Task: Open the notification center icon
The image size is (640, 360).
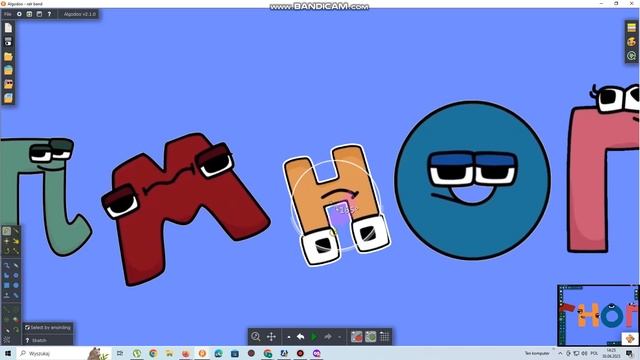Action: pos(630,353)
